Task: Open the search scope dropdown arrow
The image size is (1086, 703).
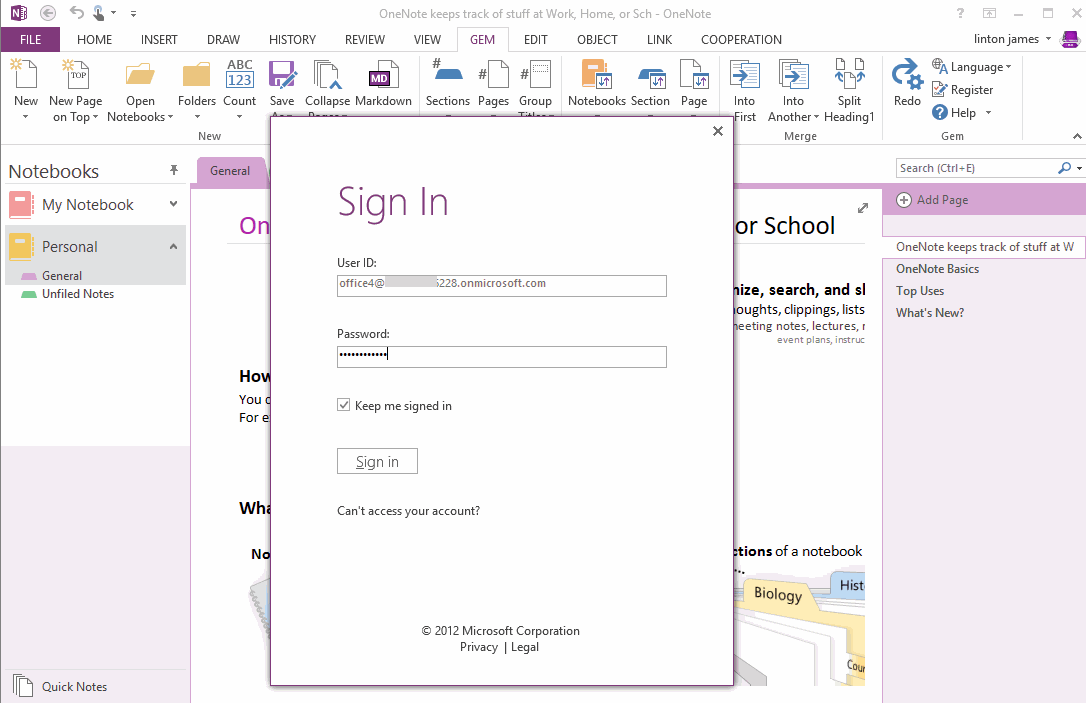Action: pyautogui.click(x=1079, y=168)
